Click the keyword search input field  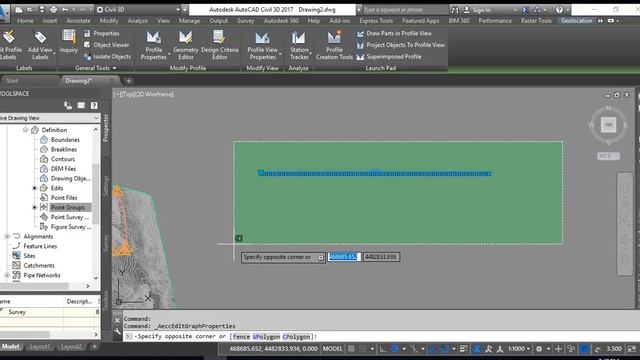point(404,9)
